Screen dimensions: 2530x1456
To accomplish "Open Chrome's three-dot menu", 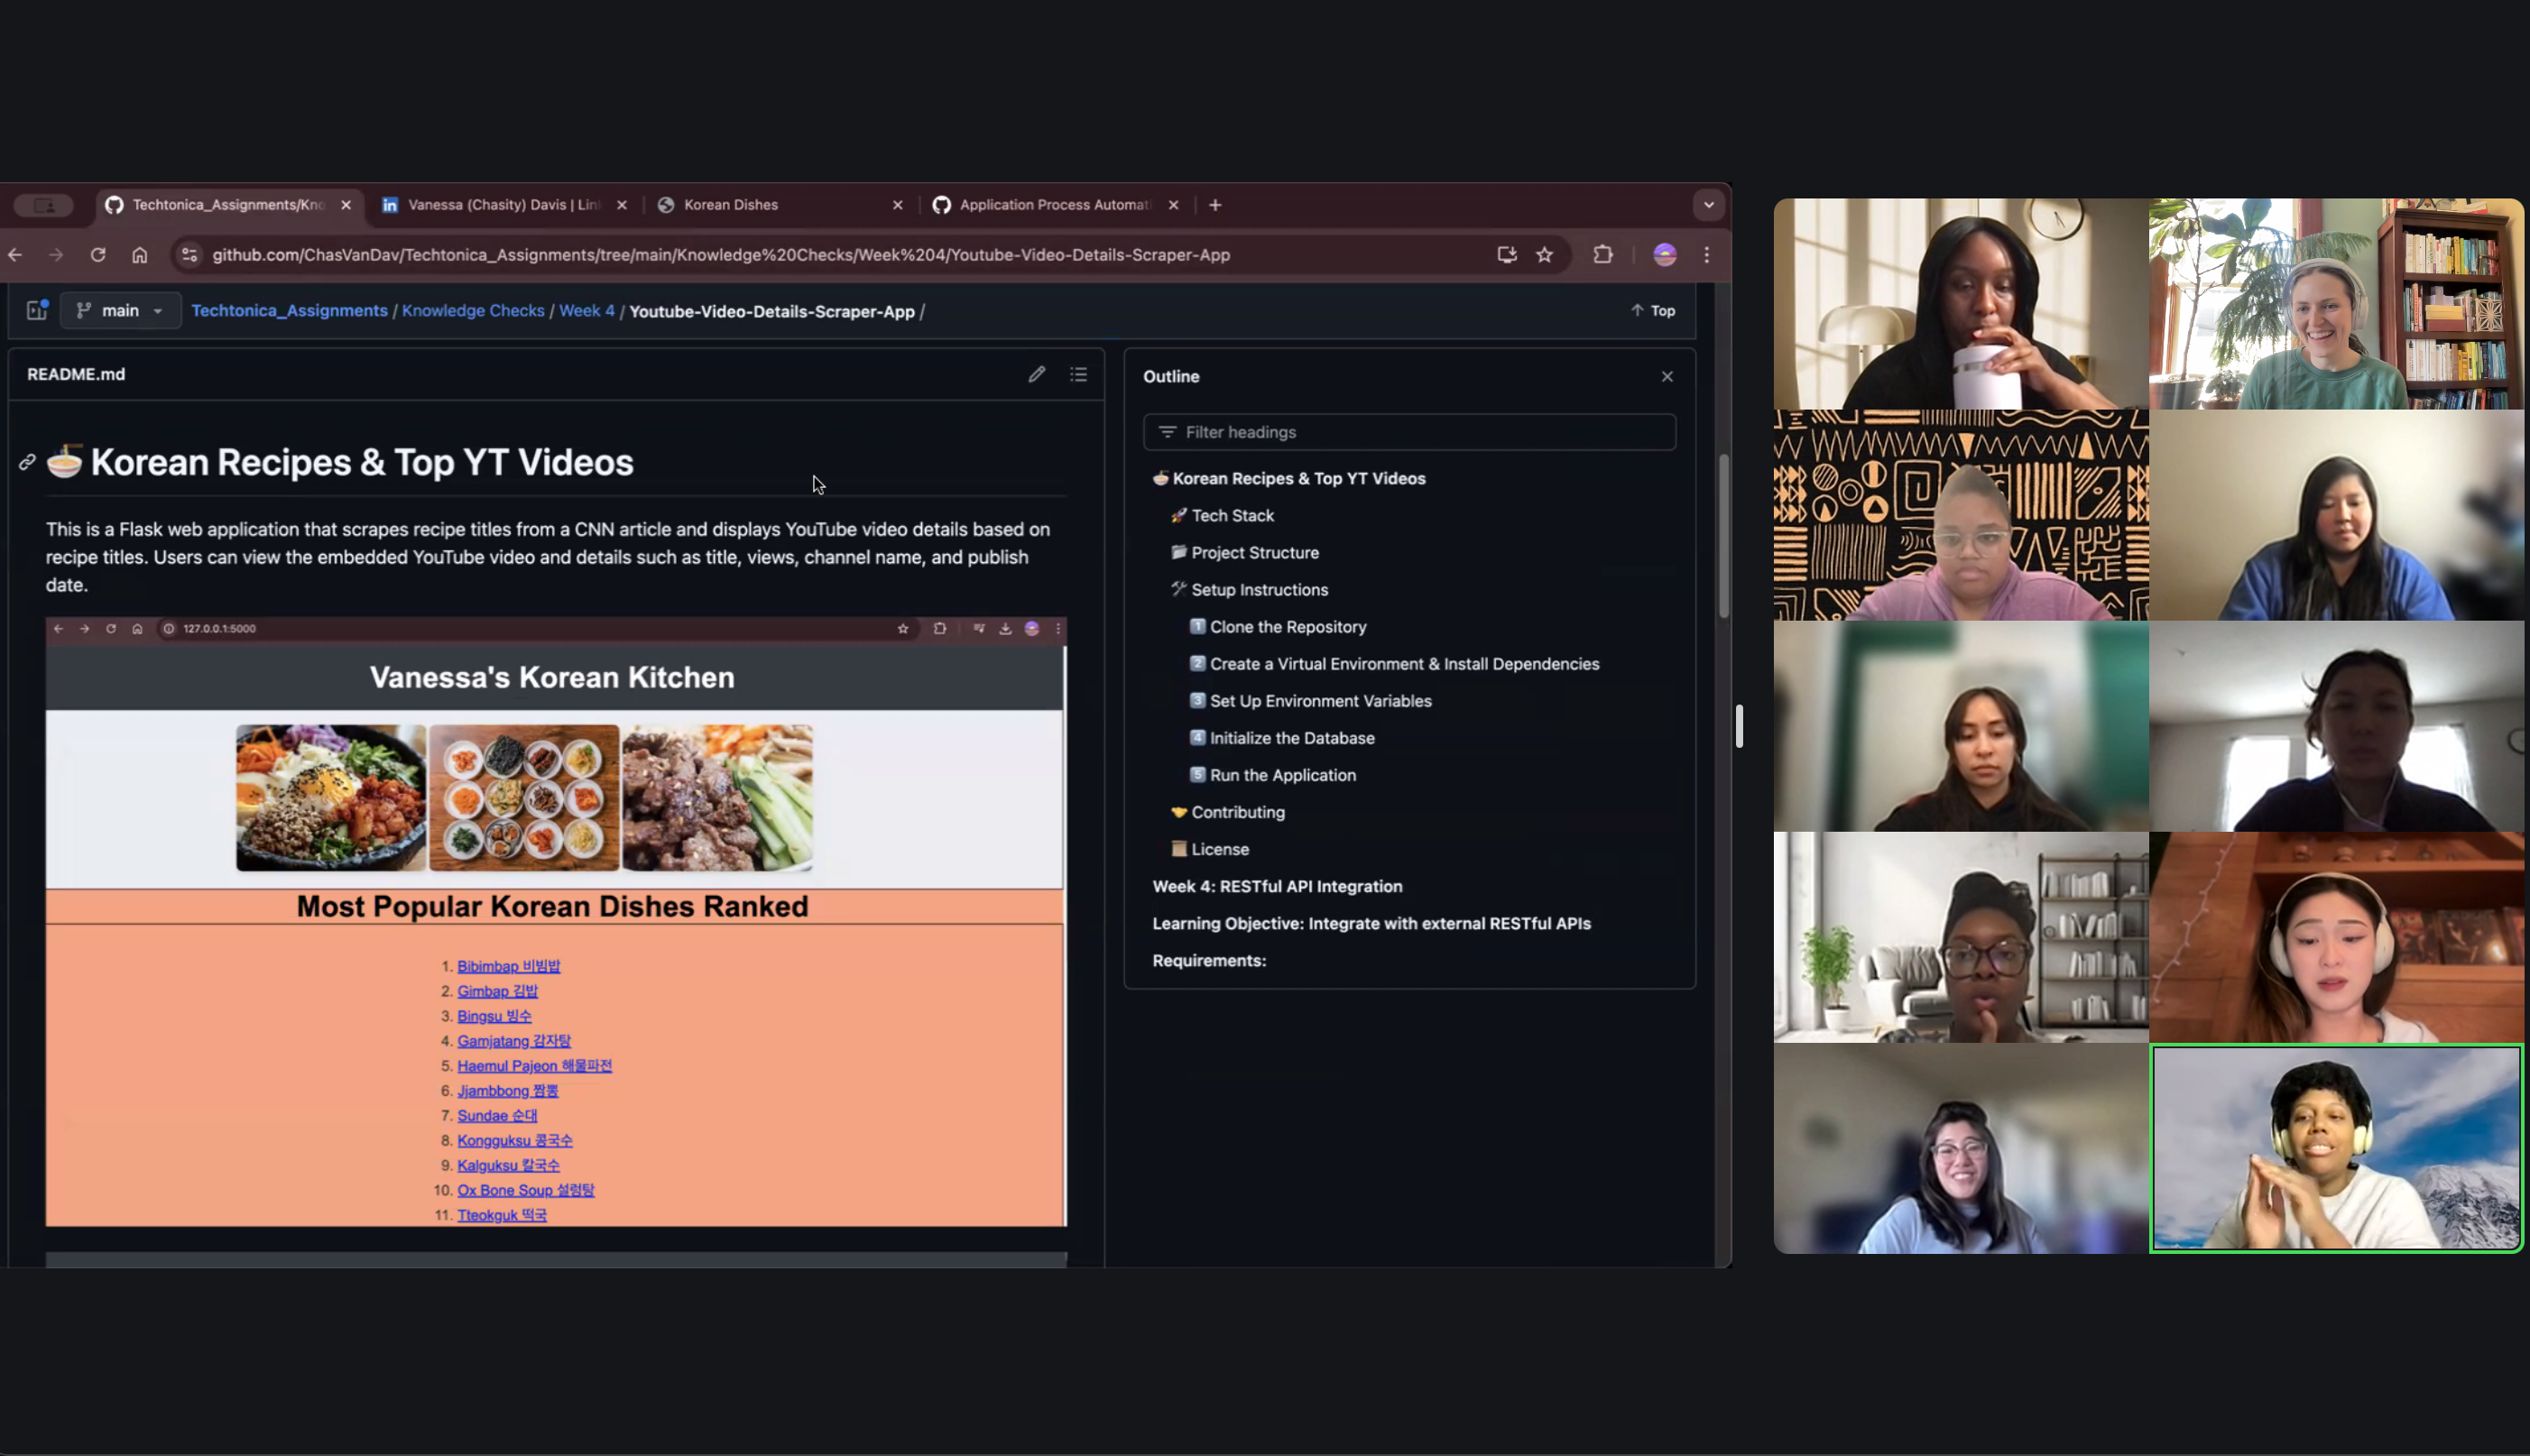I will click(x=1707, y=255).
